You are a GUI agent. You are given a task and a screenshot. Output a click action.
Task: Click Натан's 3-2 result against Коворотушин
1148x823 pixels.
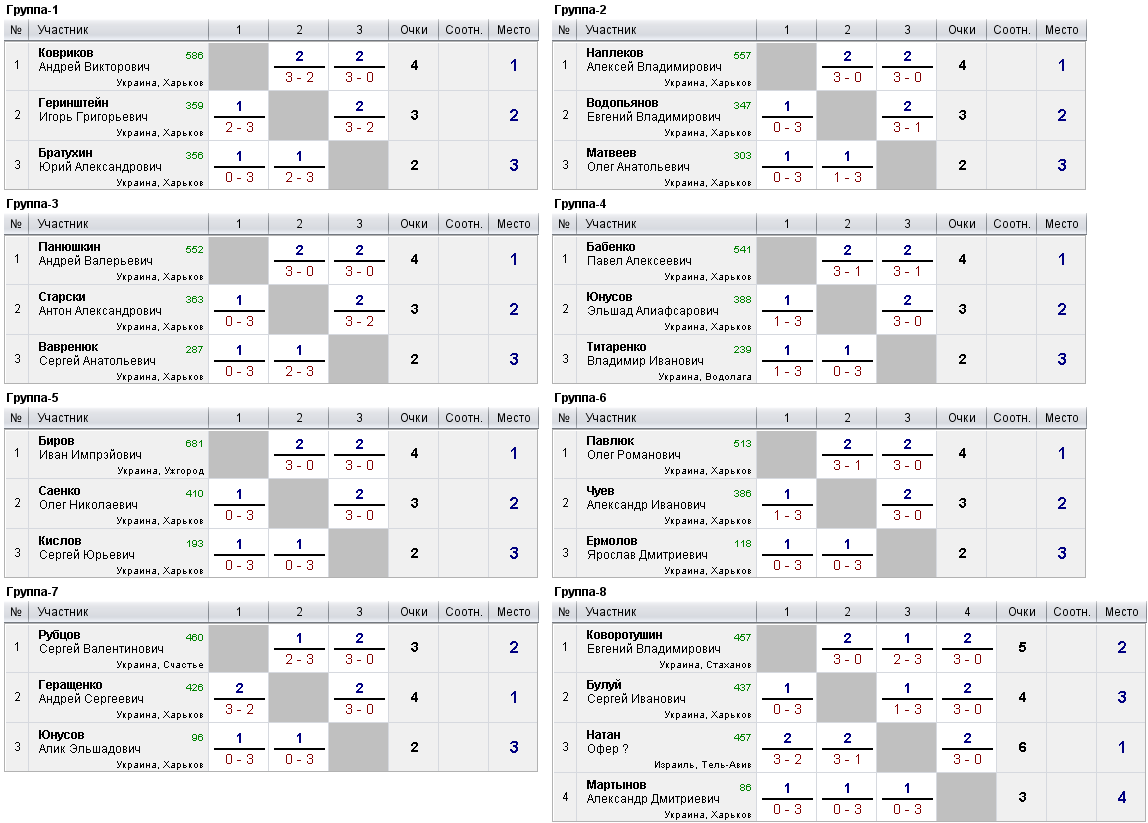[787, 748]
